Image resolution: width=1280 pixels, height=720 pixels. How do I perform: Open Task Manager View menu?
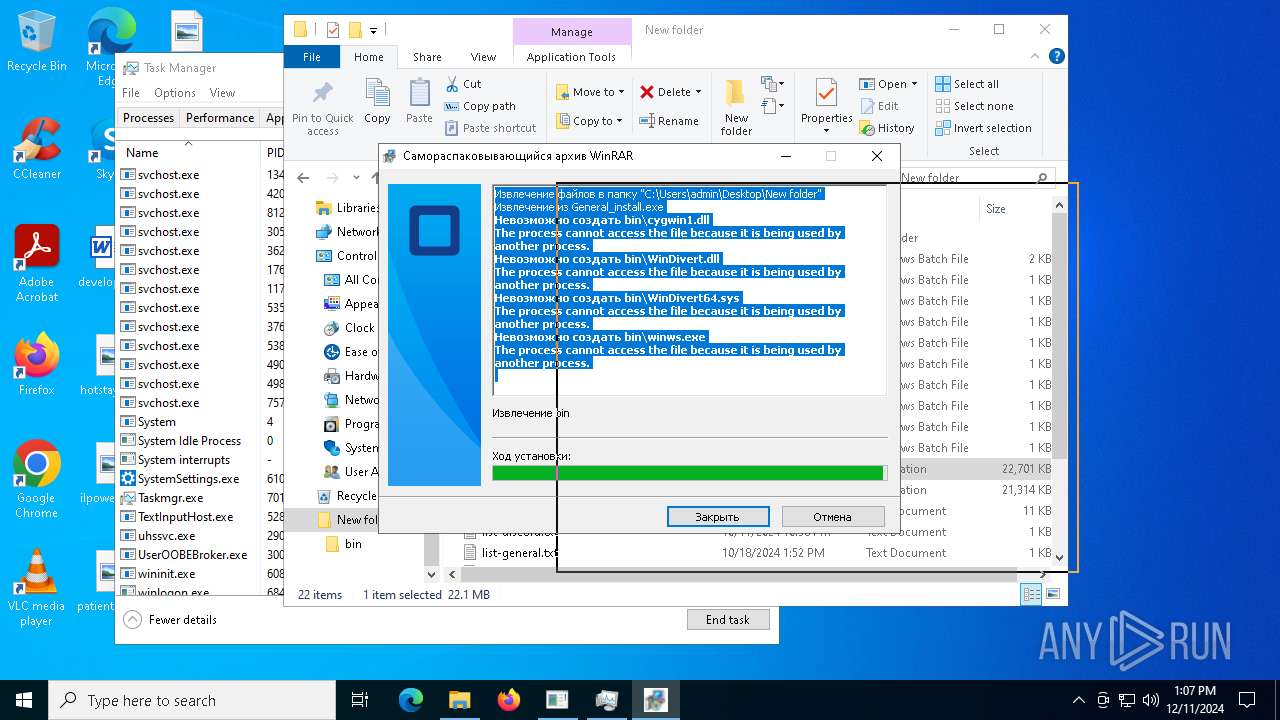[x=222, y=93]
